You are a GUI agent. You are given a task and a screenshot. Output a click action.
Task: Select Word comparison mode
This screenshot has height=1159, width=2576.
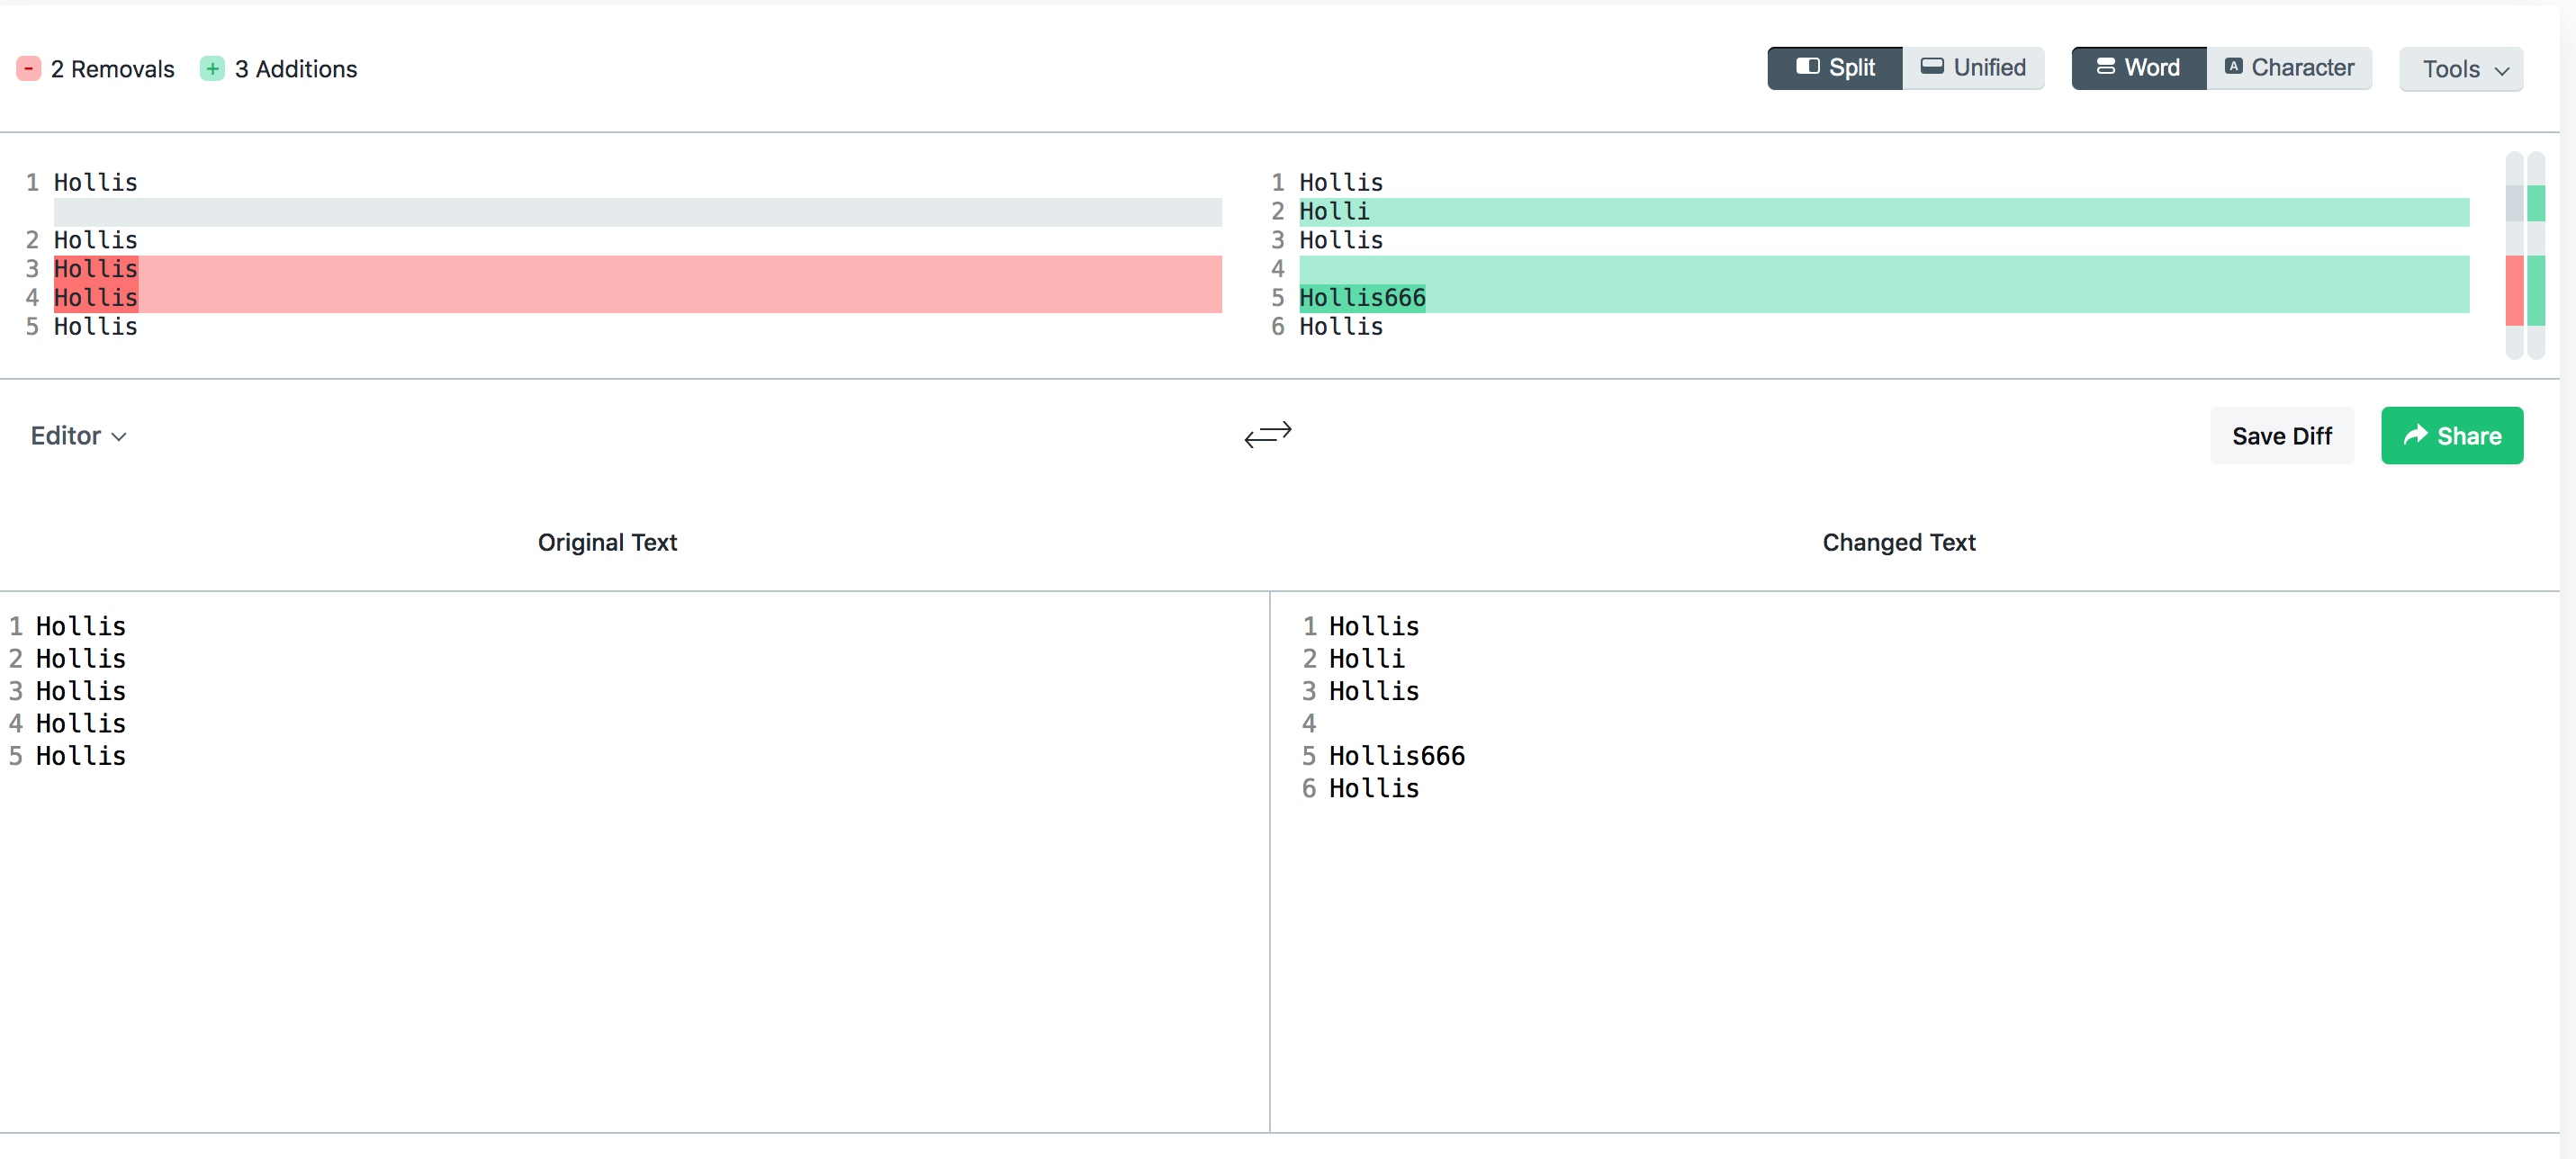click(x=2138, y=68)
